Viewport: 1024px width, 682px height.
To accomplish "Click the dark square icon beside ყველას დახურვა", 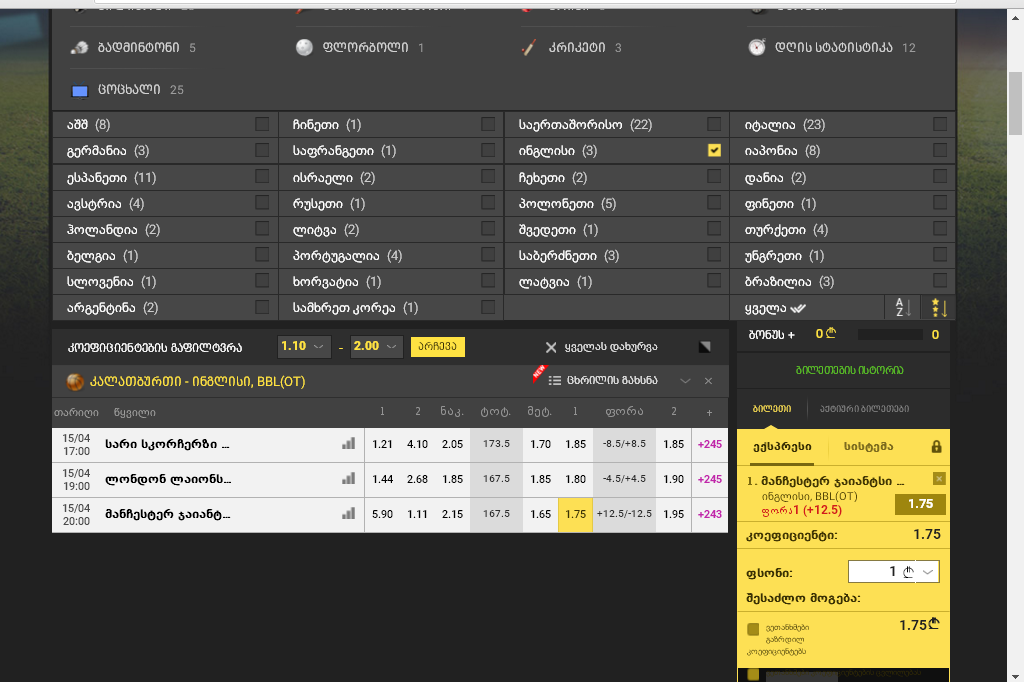I will point(705,347).
